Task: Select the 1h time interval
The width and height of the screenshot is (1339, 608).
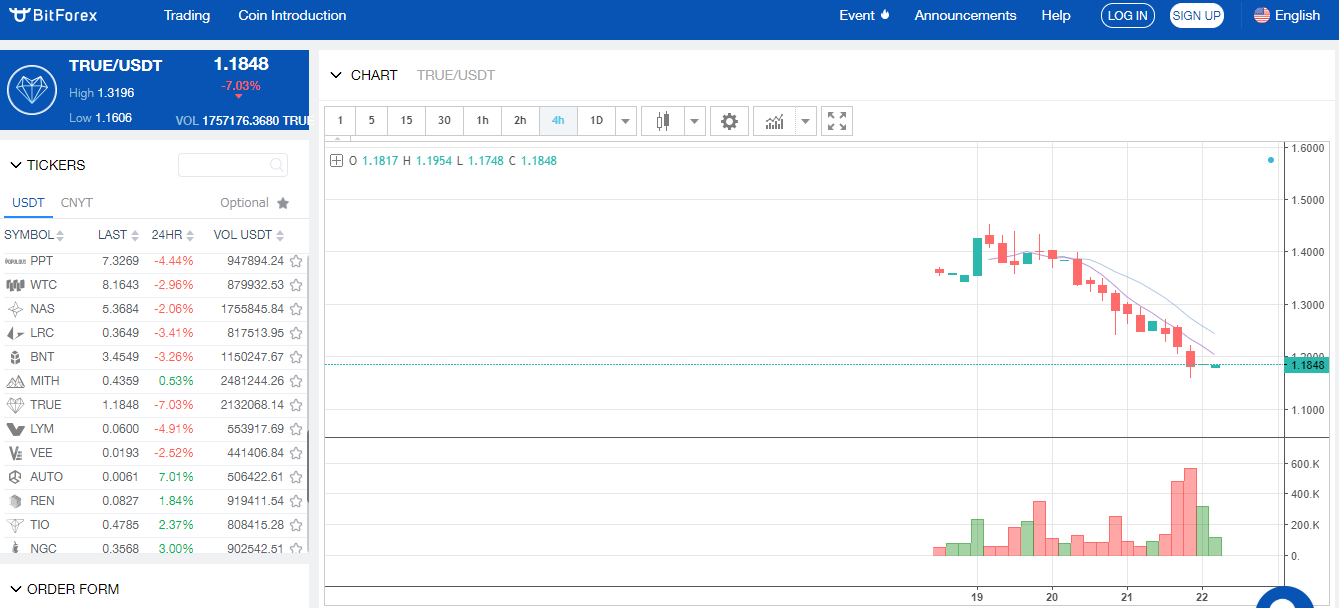Action: [x=482, y=121]
